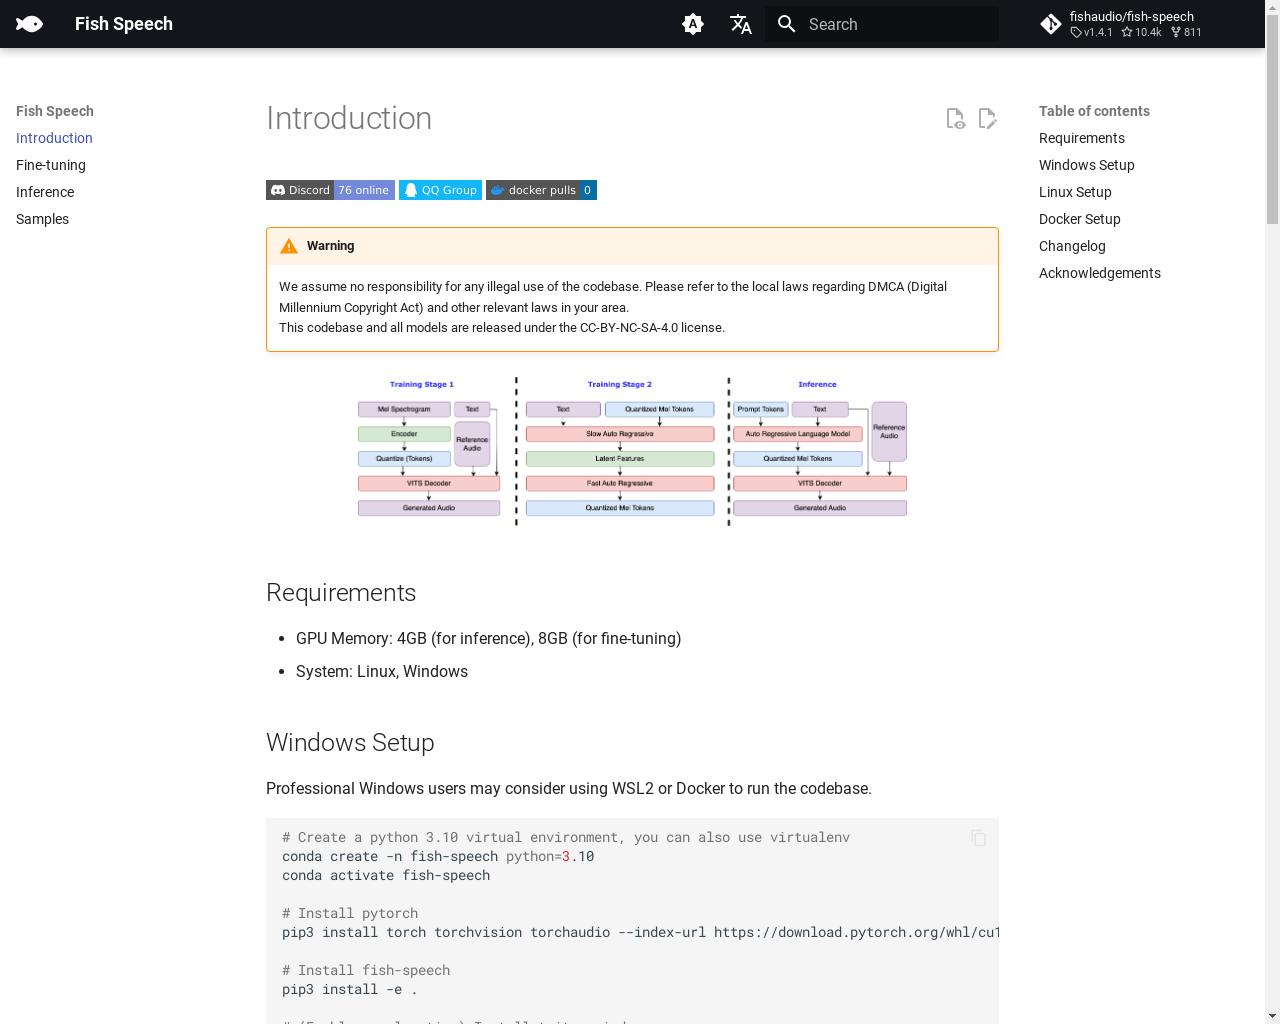Open the Samples page
The width and height of the screenshot is (1280, 1024).
[42, 219]
